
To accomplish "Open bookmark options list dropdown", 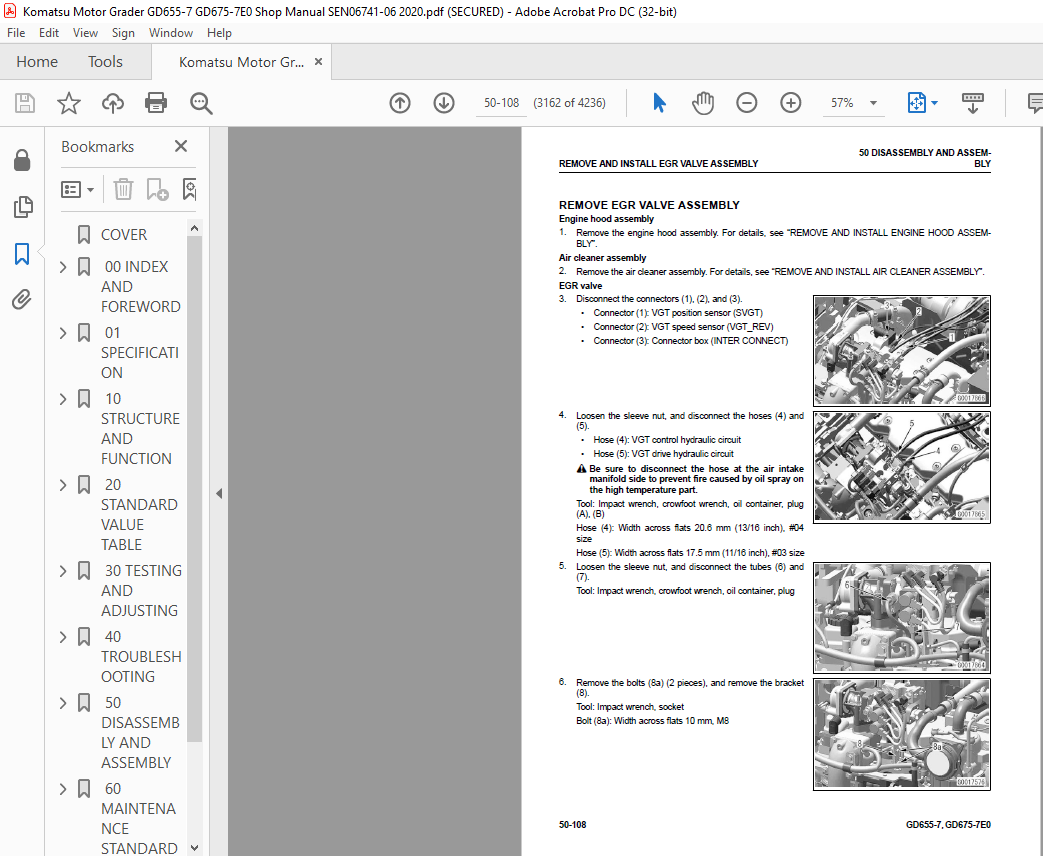I will 78,190.
